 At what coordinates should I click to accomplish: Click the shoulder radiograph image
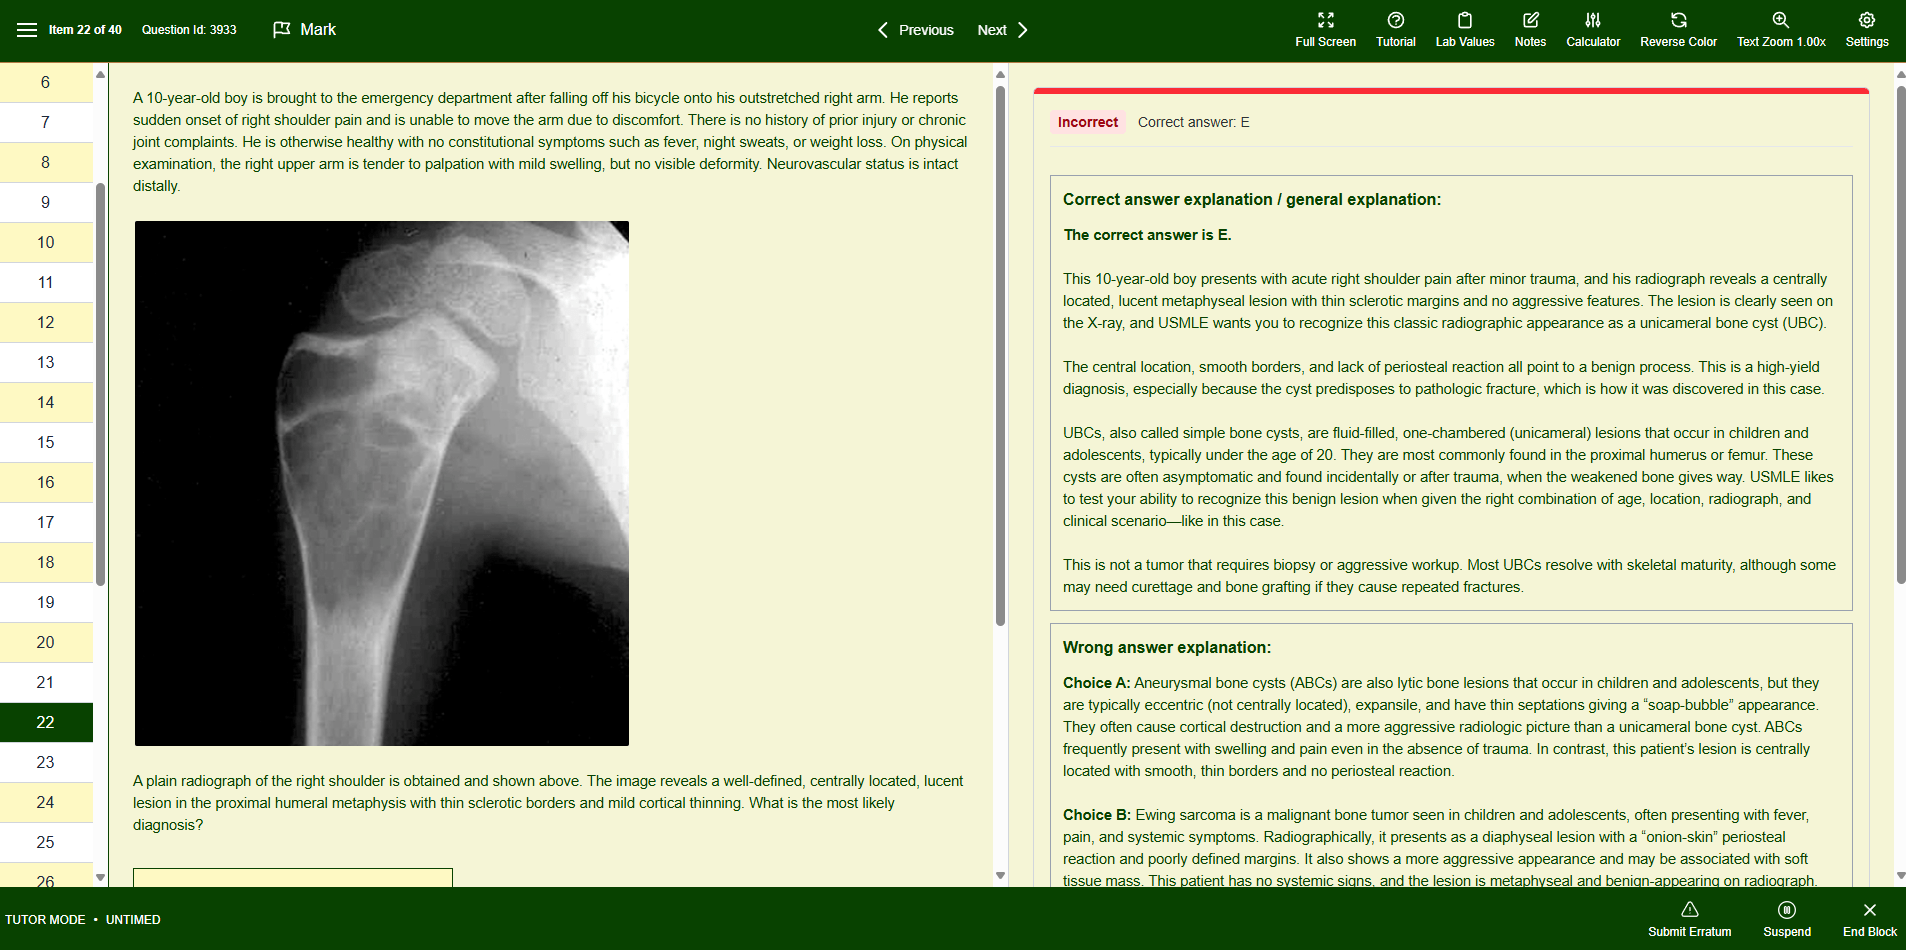[382, 483]
